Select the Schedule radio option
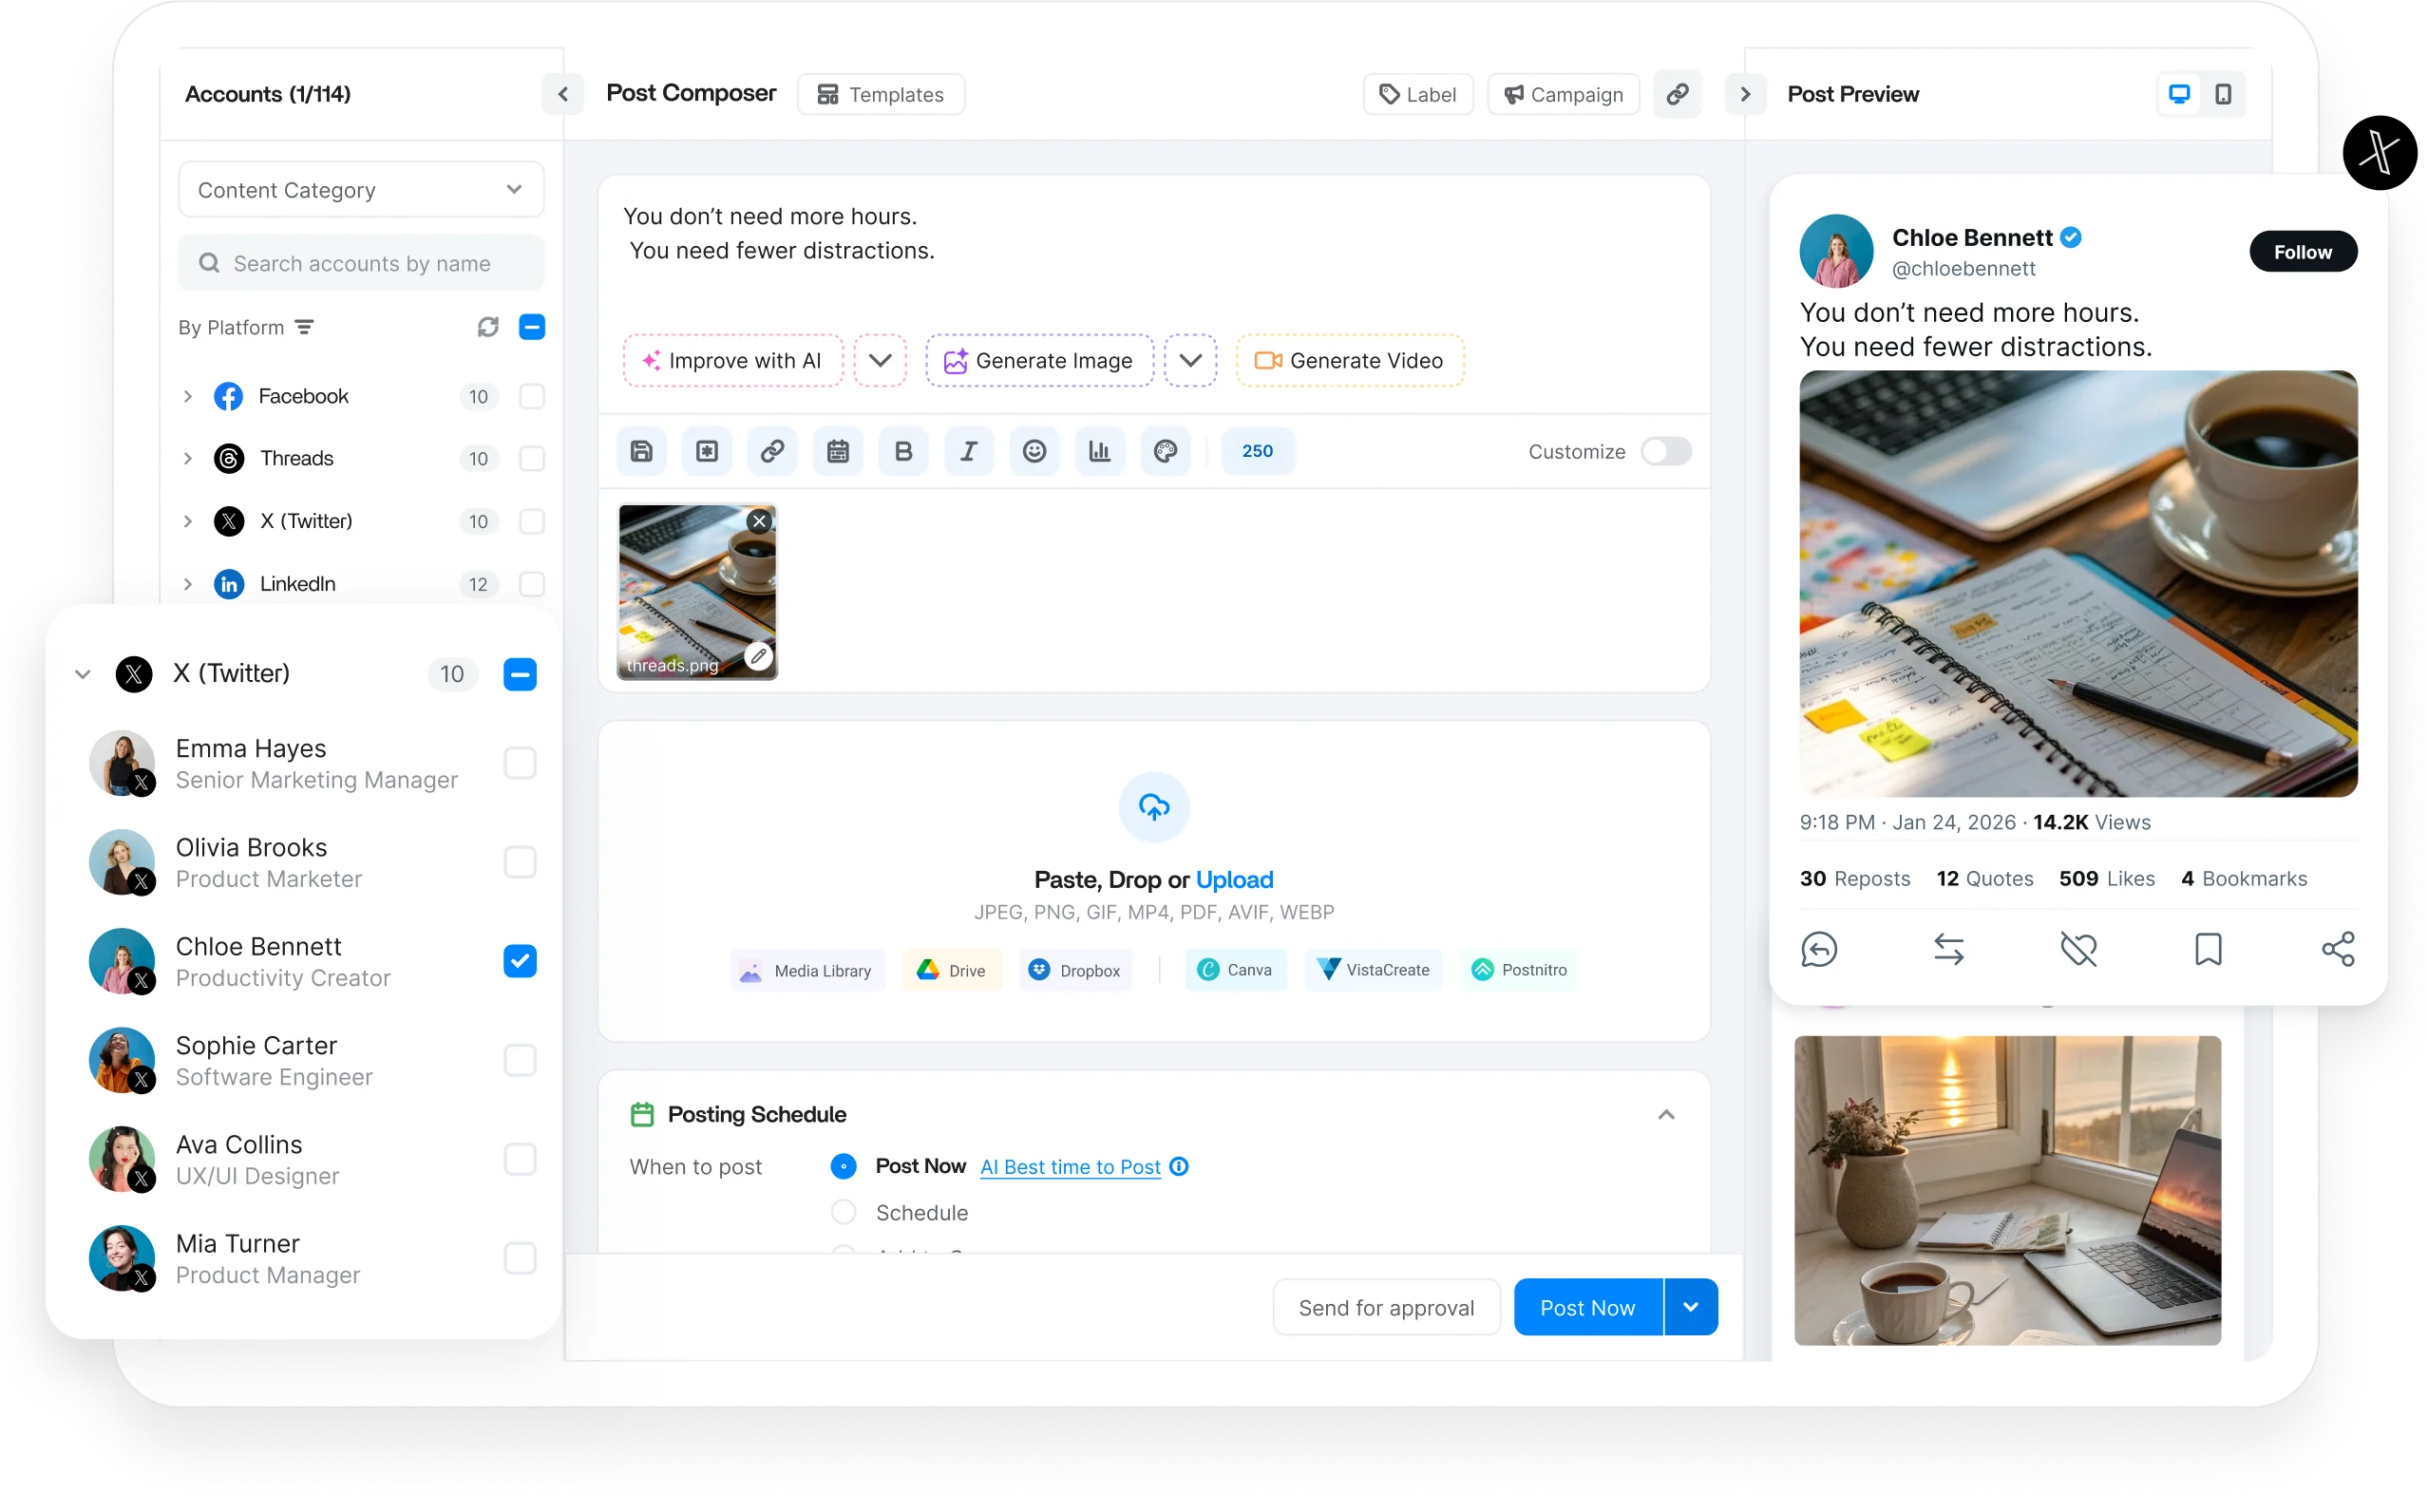The image size is (2428, 1512). [x=844, y=1213]
